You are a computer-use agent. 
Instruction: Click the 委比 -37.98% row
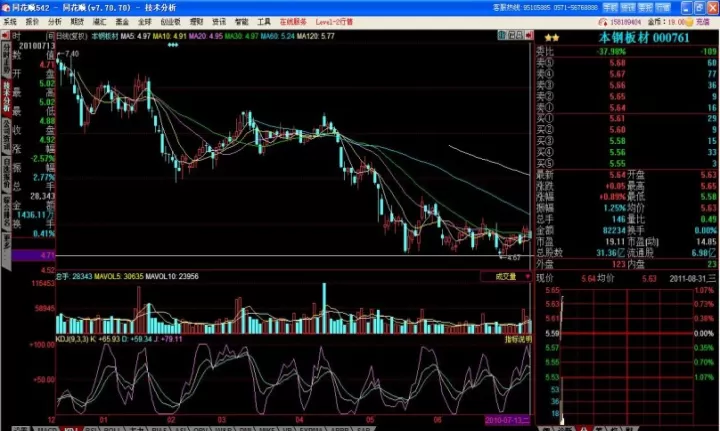(626, 51)
